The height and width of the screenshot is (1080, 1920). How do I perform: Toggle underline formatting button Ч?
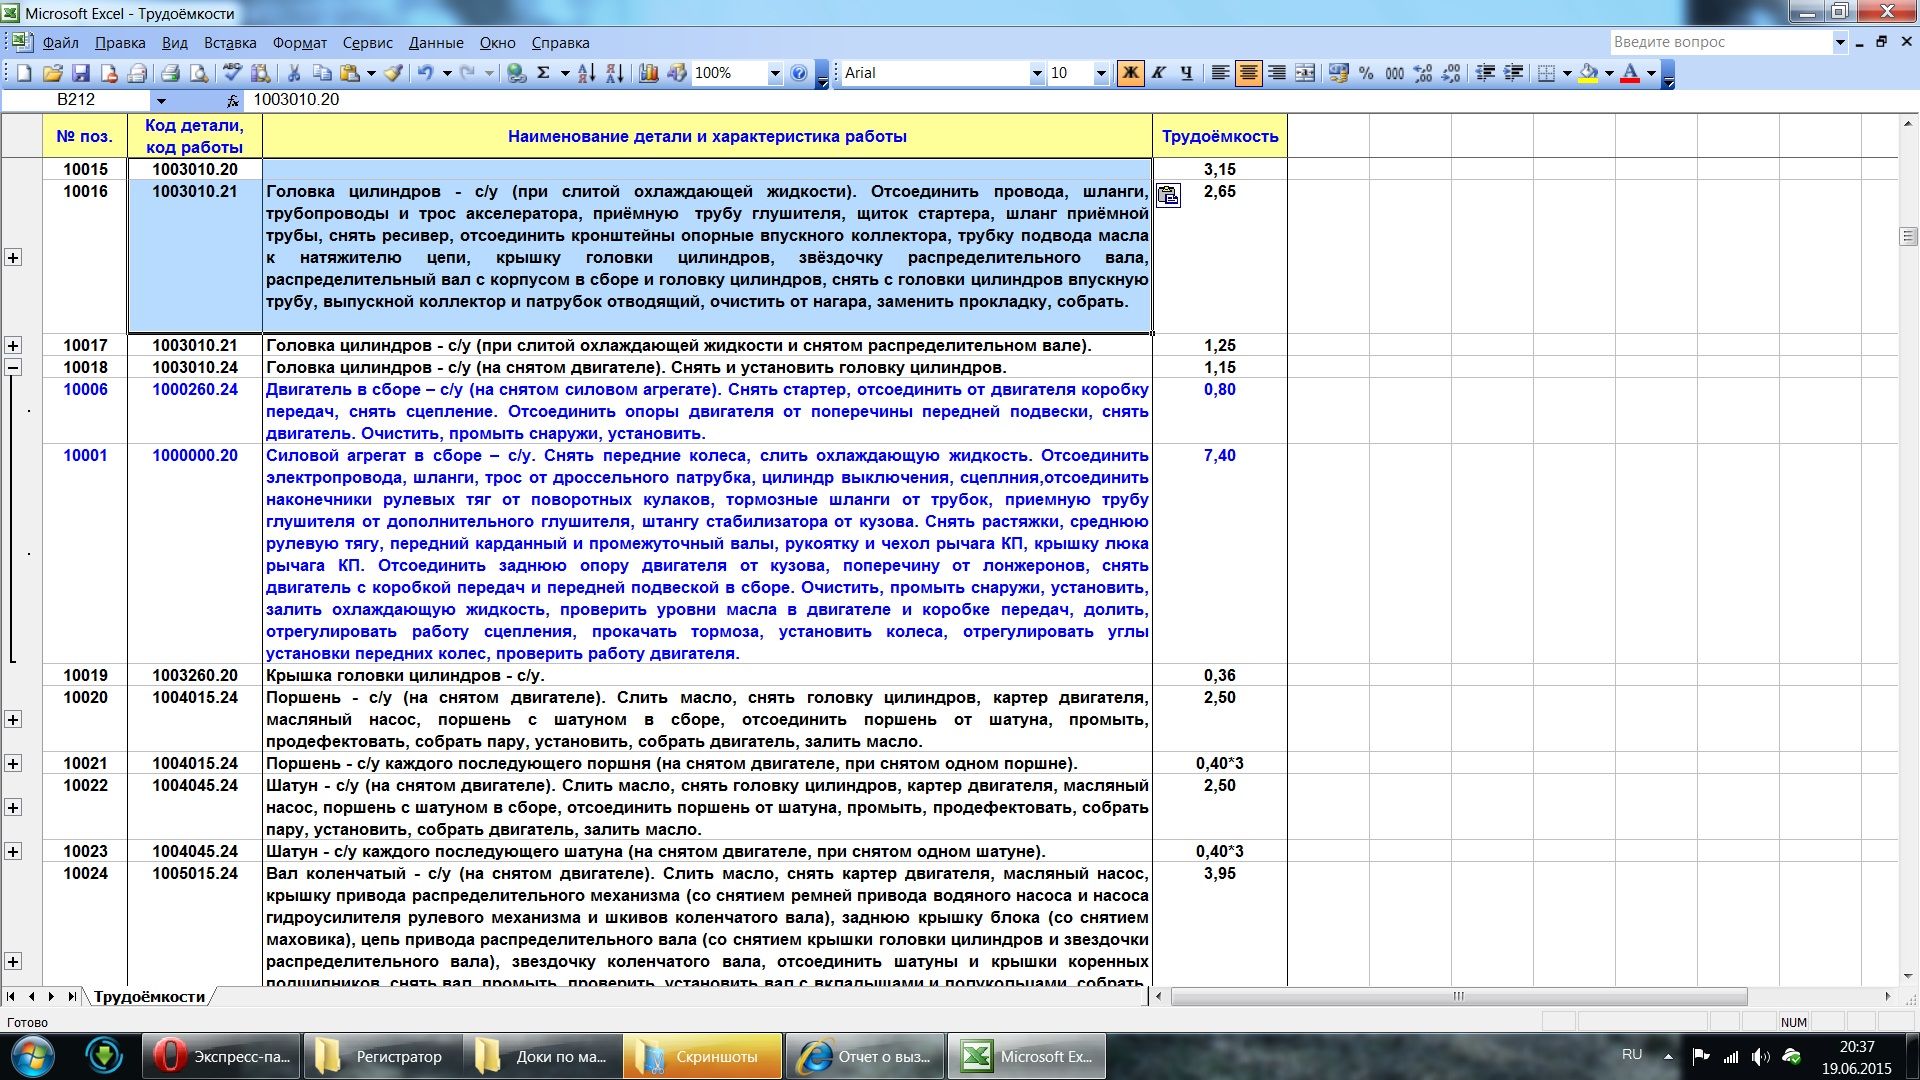pyautogui.click(x=1186, y=73)
